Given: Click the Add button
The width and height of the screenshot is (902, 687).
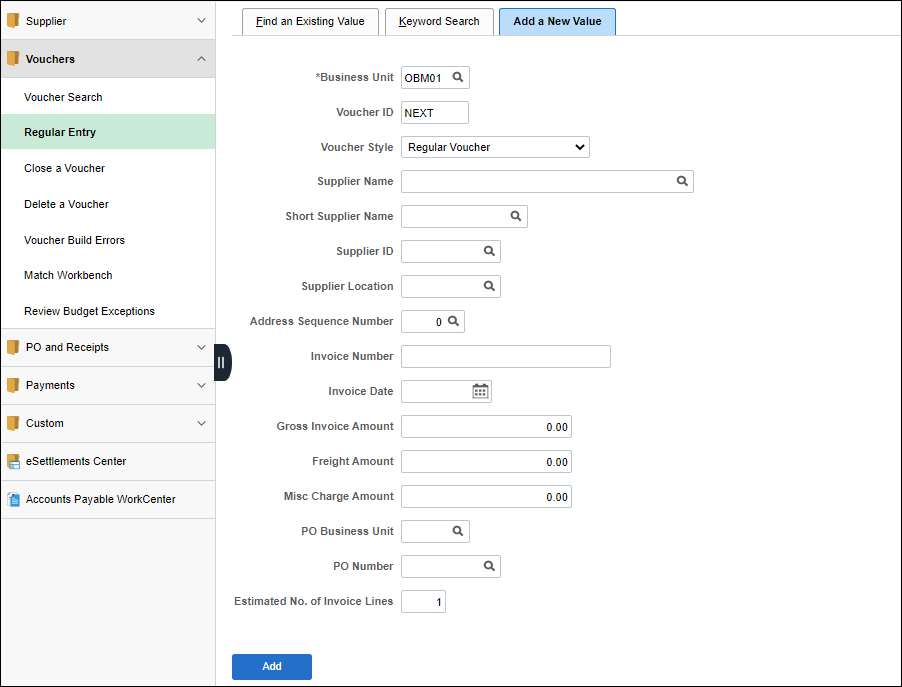Looking at the screenshot, I should point(272,666).
